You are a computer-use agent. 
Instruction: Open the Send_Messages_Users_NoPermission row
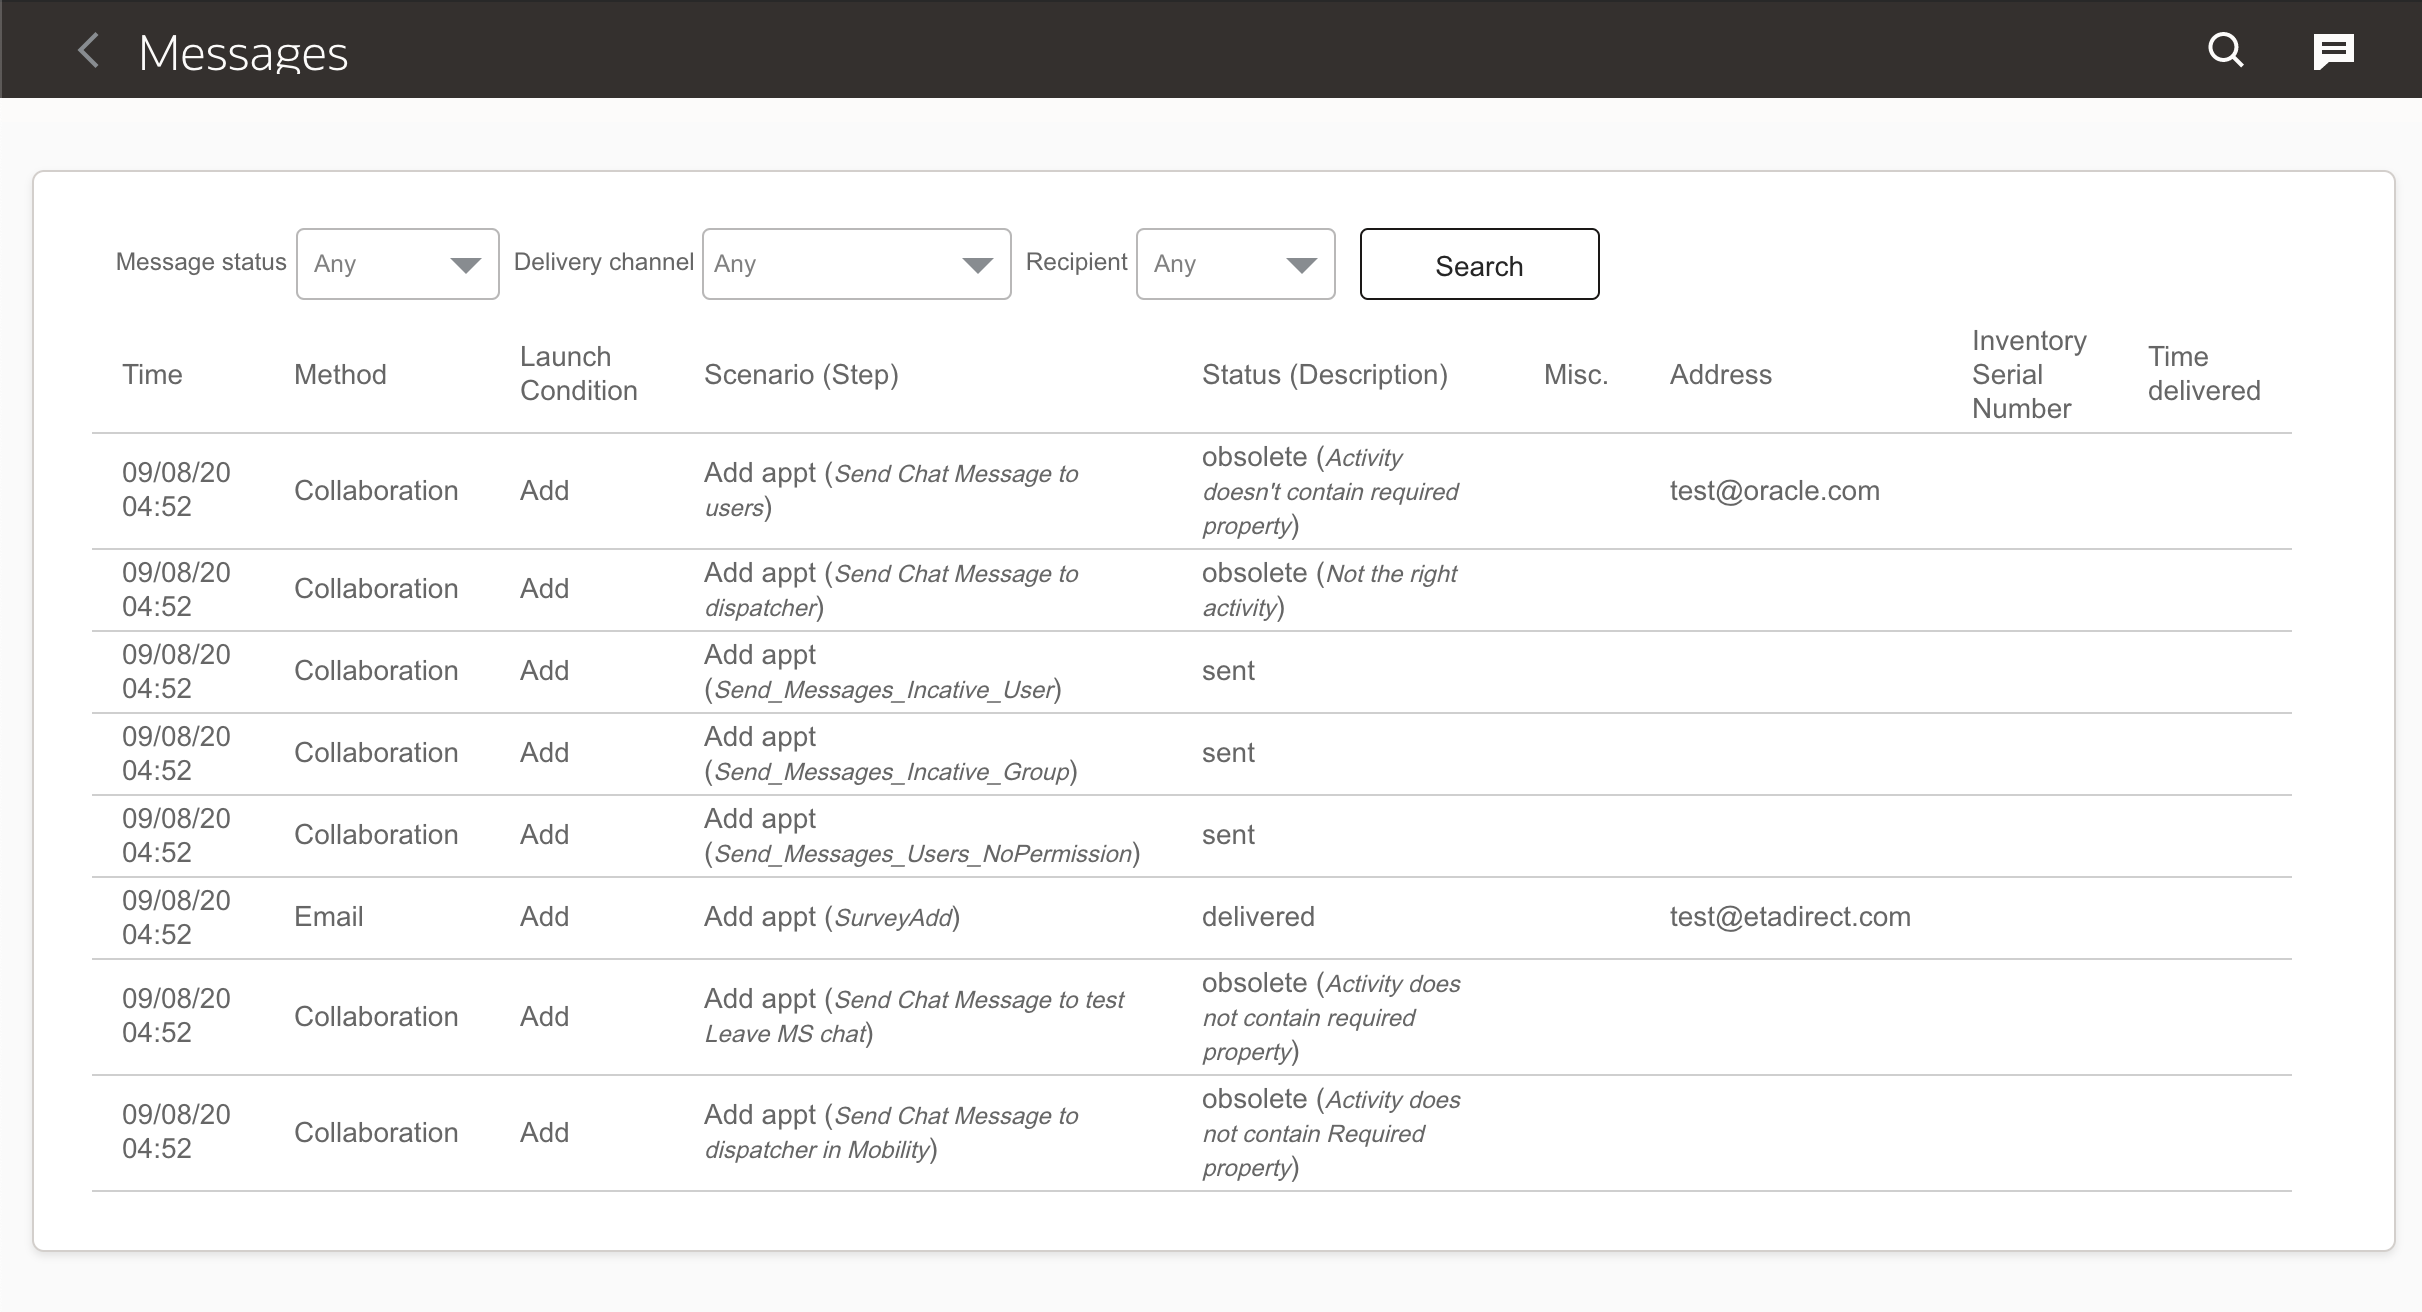pyautogui.click(x=922, y=834)
